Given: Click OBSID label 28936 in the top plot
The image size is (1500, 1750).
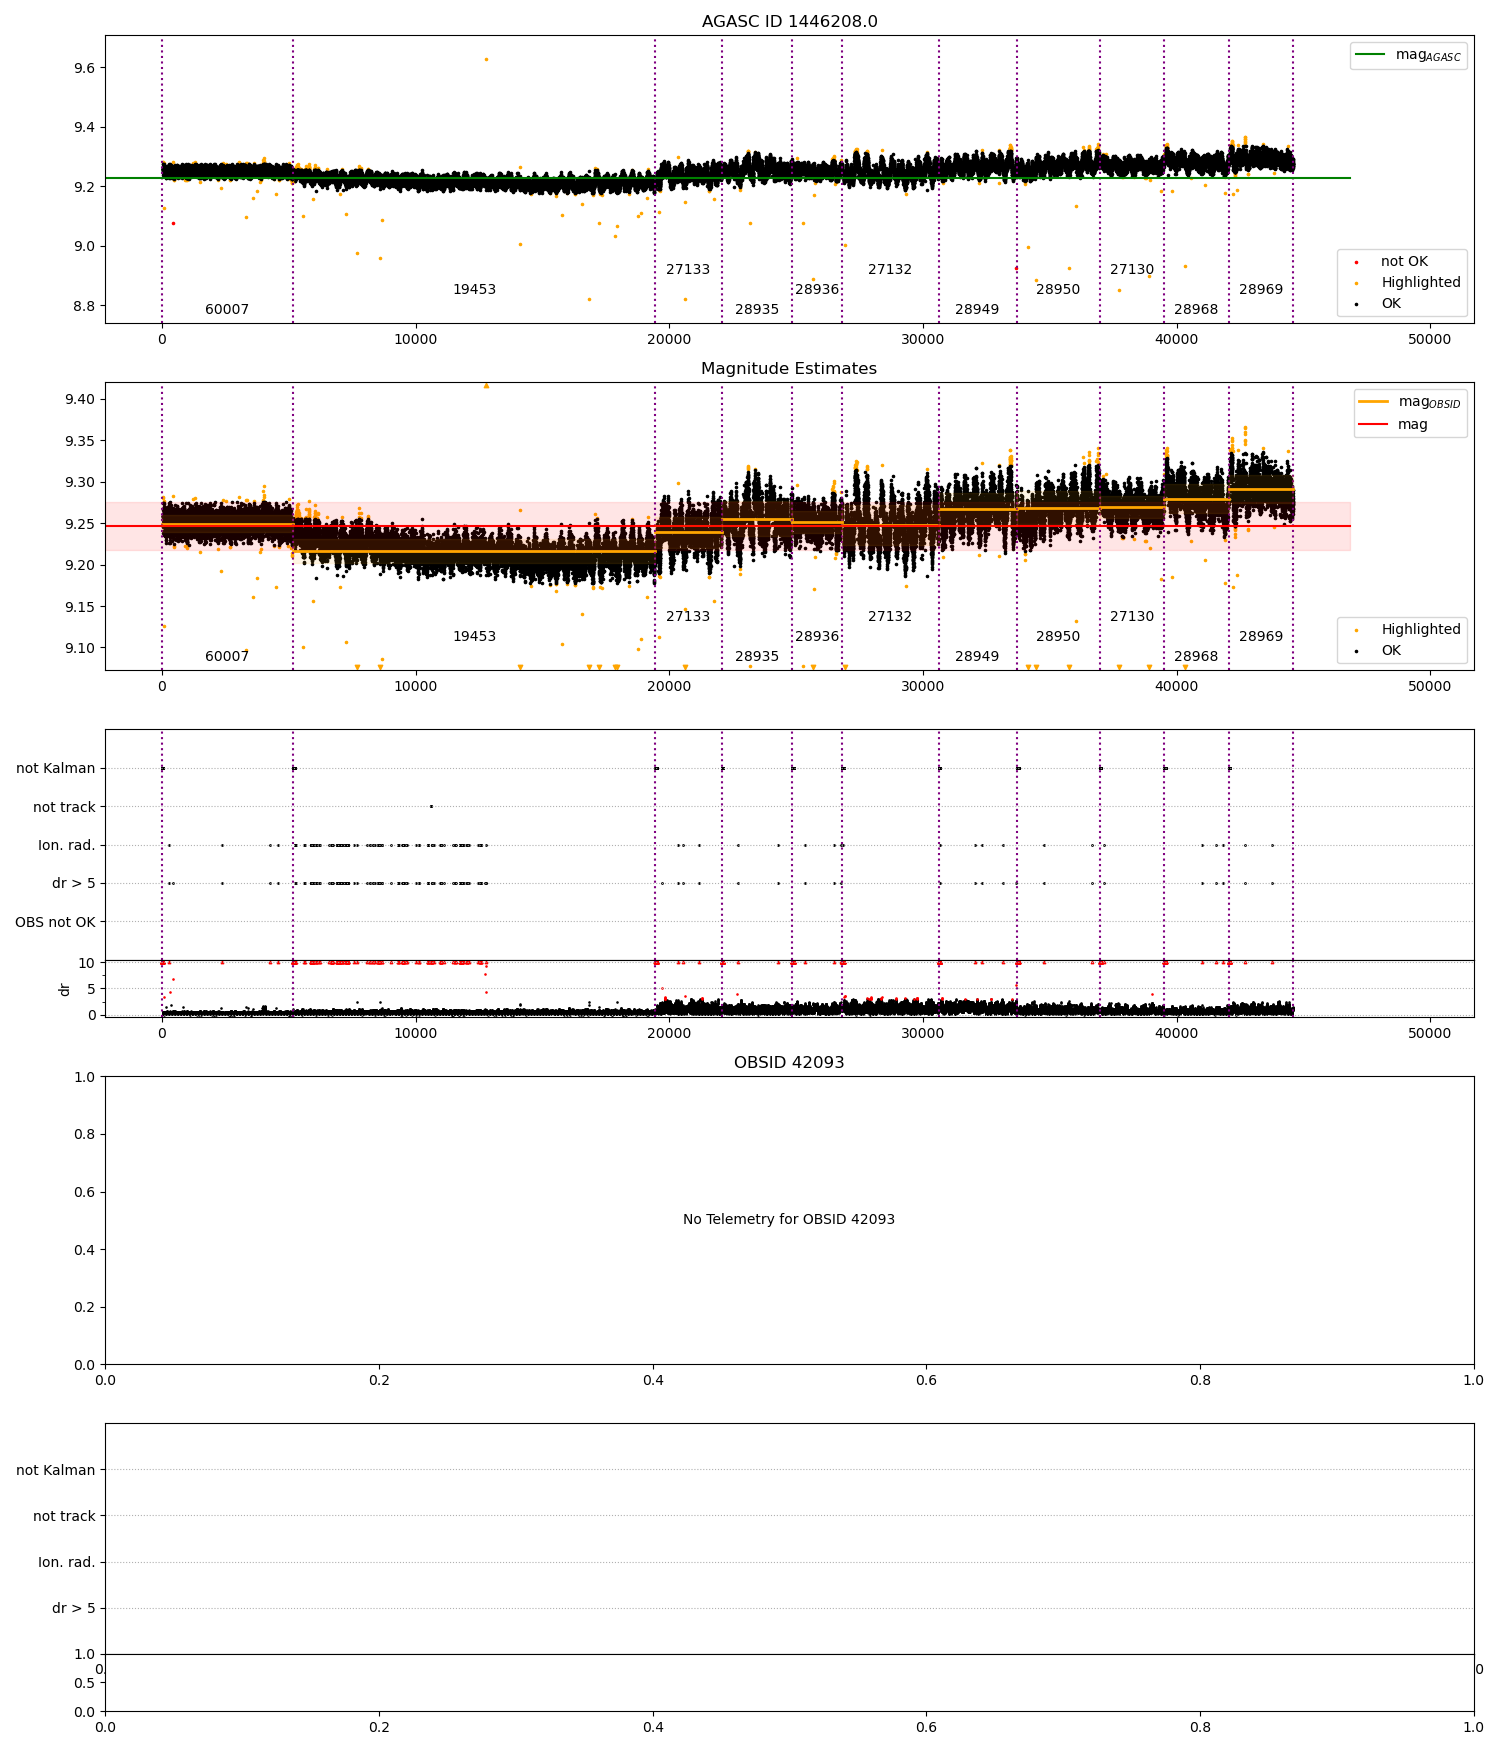Looking at the screenshot, I should coord(817,289).
